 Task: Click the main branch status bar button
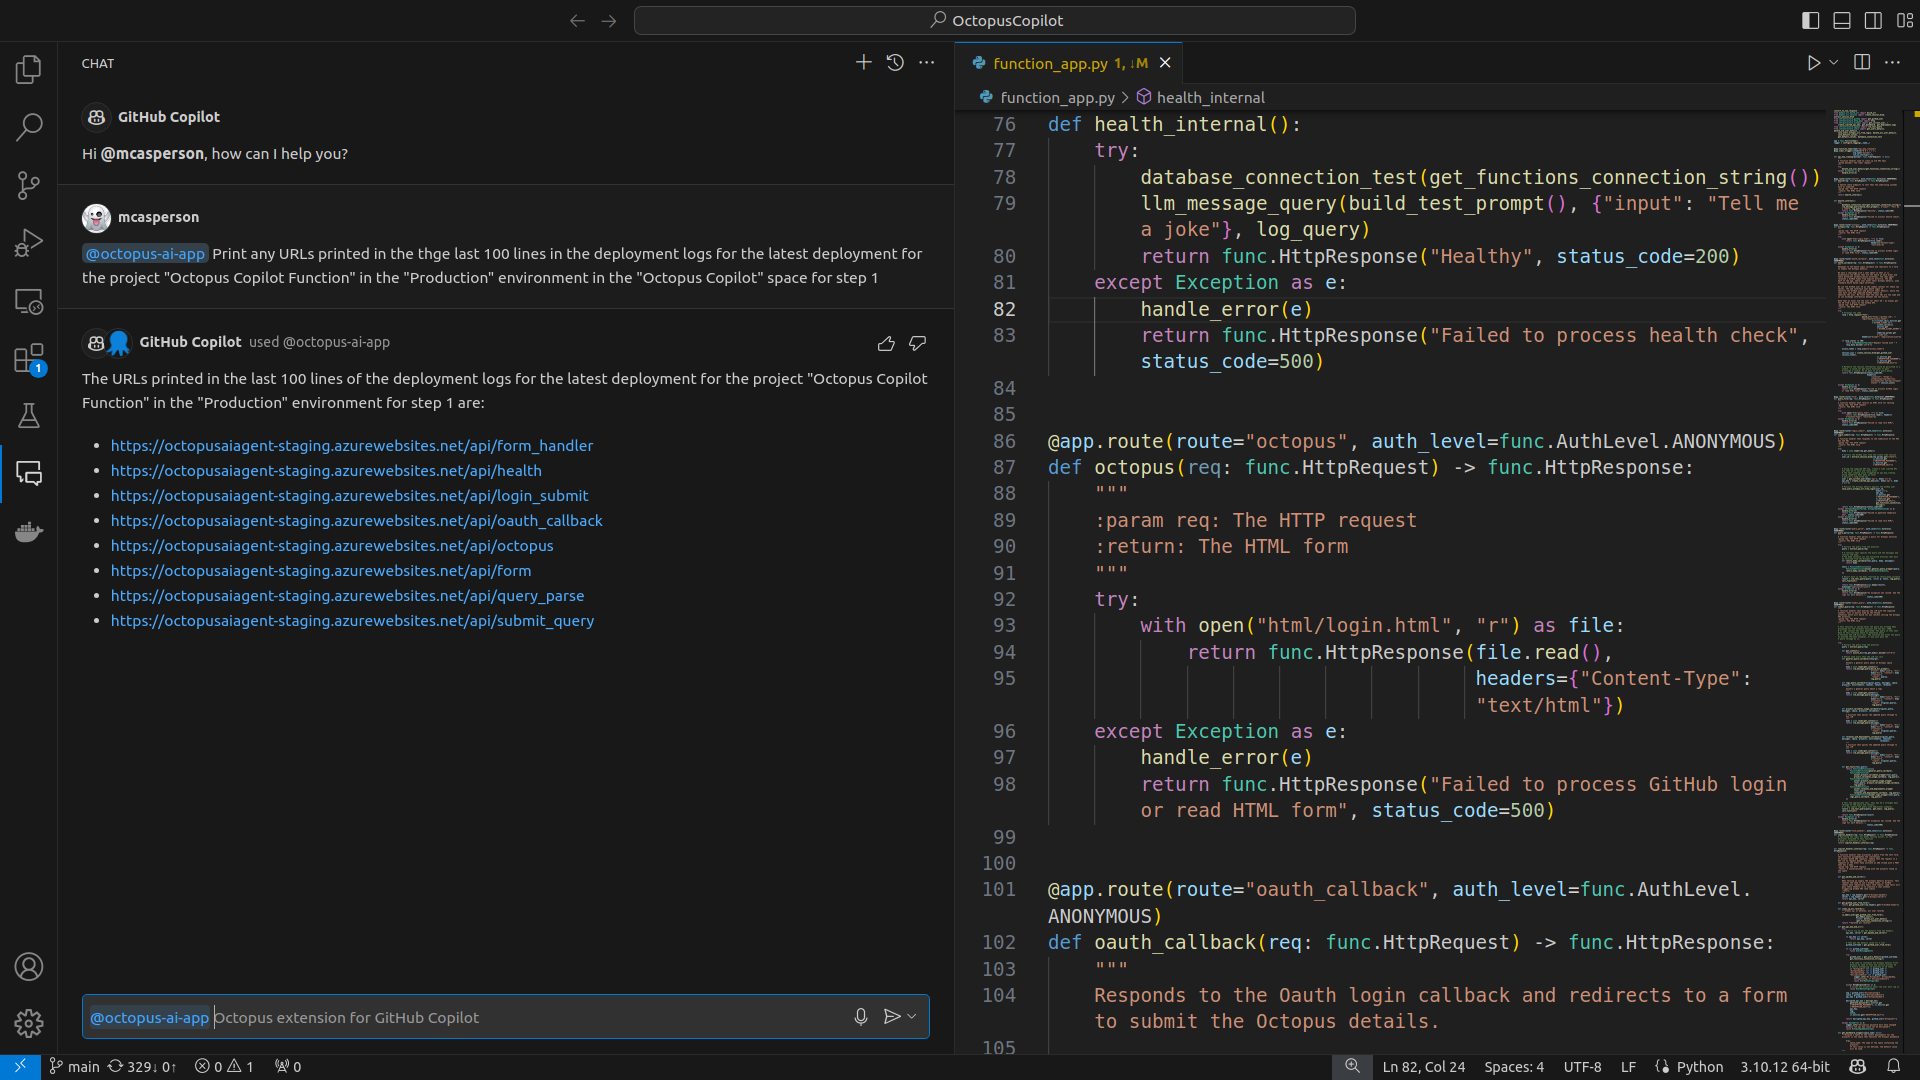(75, 1067)
